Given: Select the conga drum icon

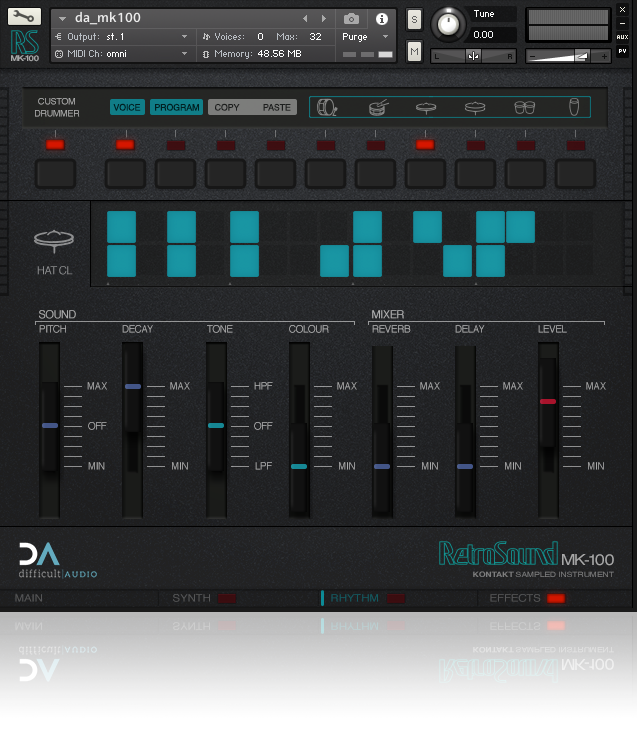Looking at the screenshot, I should coord(574,107).
